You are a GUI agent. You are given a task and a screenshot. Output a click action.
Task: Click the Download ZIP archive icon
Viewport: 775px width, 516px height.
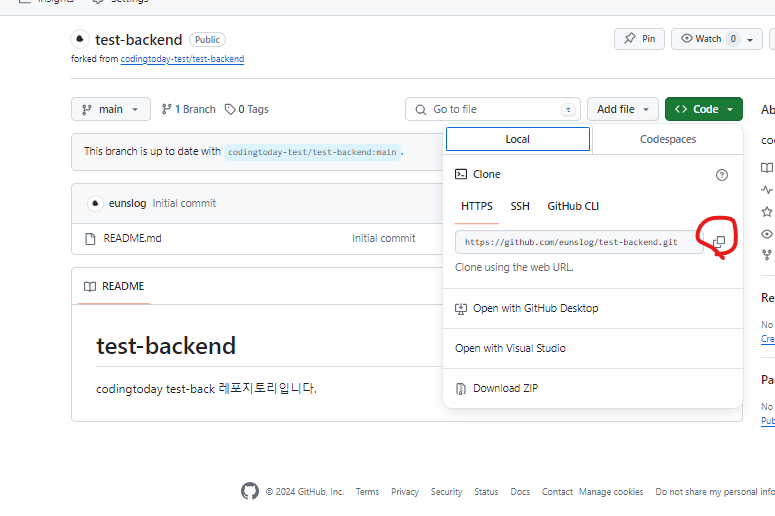coord(461,389)
